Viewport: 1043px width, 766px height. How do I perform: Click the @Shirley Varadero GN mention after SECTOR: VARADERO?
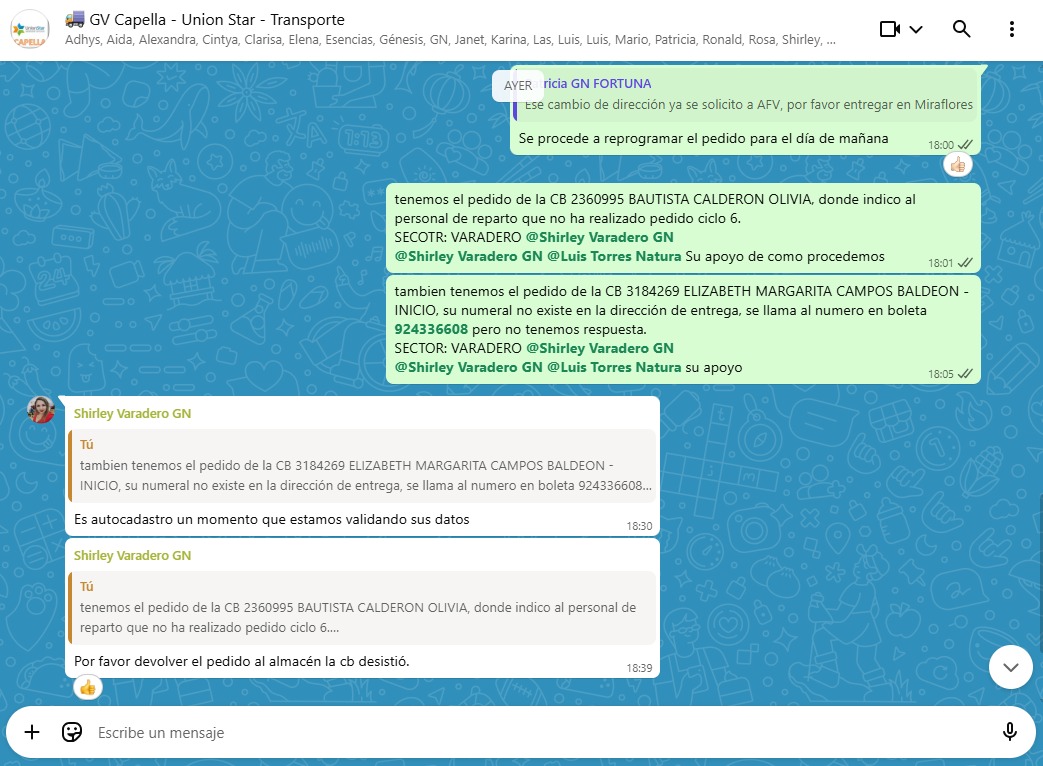600,348
